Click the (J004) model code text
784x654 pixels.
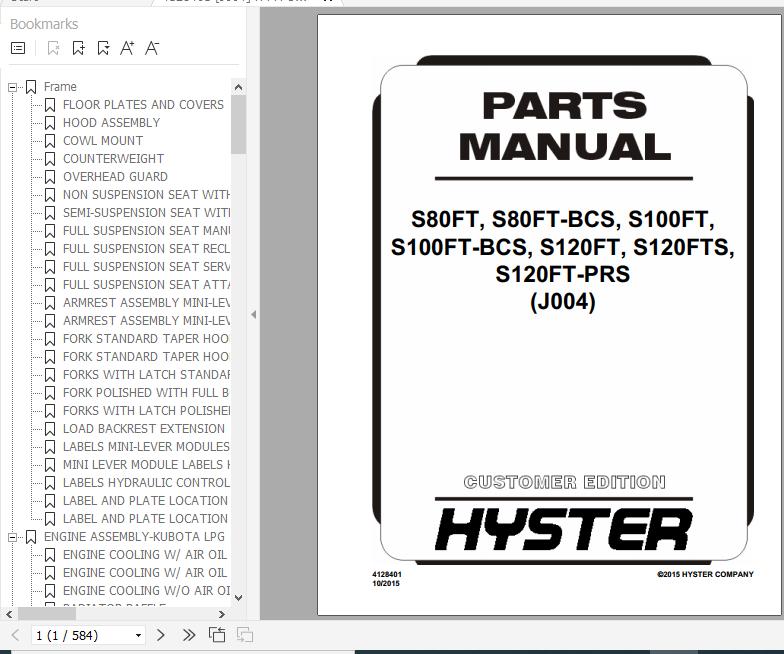(563, 302)
